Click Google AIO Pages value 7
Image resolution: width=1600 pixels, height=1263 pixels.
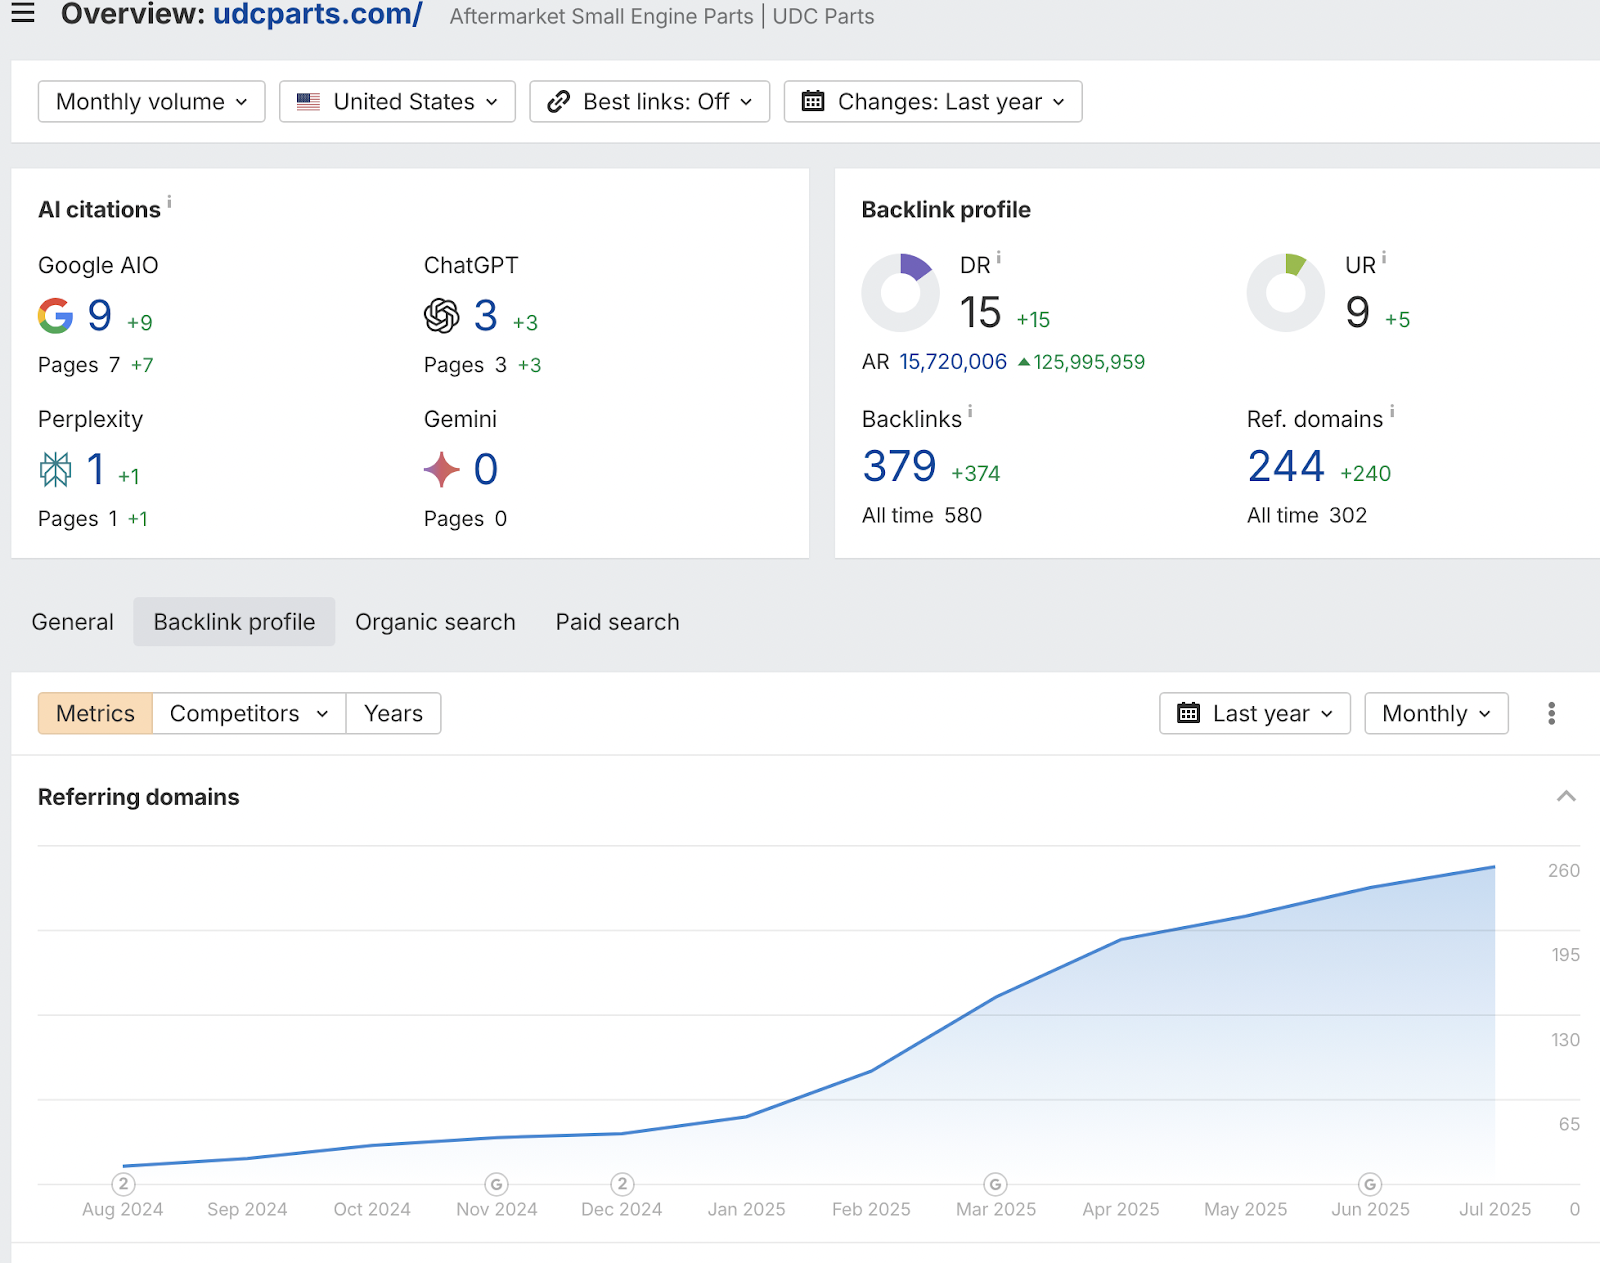(x=115, y=365)
